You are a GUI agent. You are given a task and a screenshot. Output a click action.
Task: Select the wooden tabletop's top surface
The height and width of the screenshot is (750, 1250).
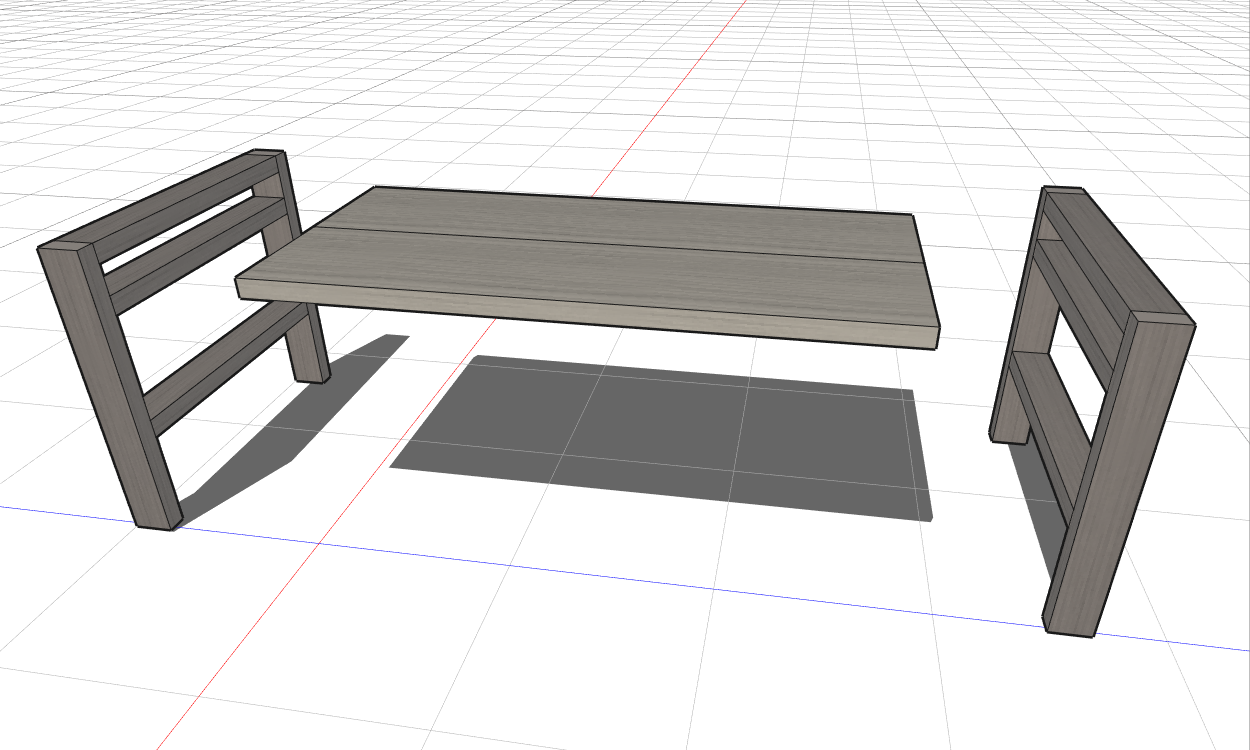[608, 255]
